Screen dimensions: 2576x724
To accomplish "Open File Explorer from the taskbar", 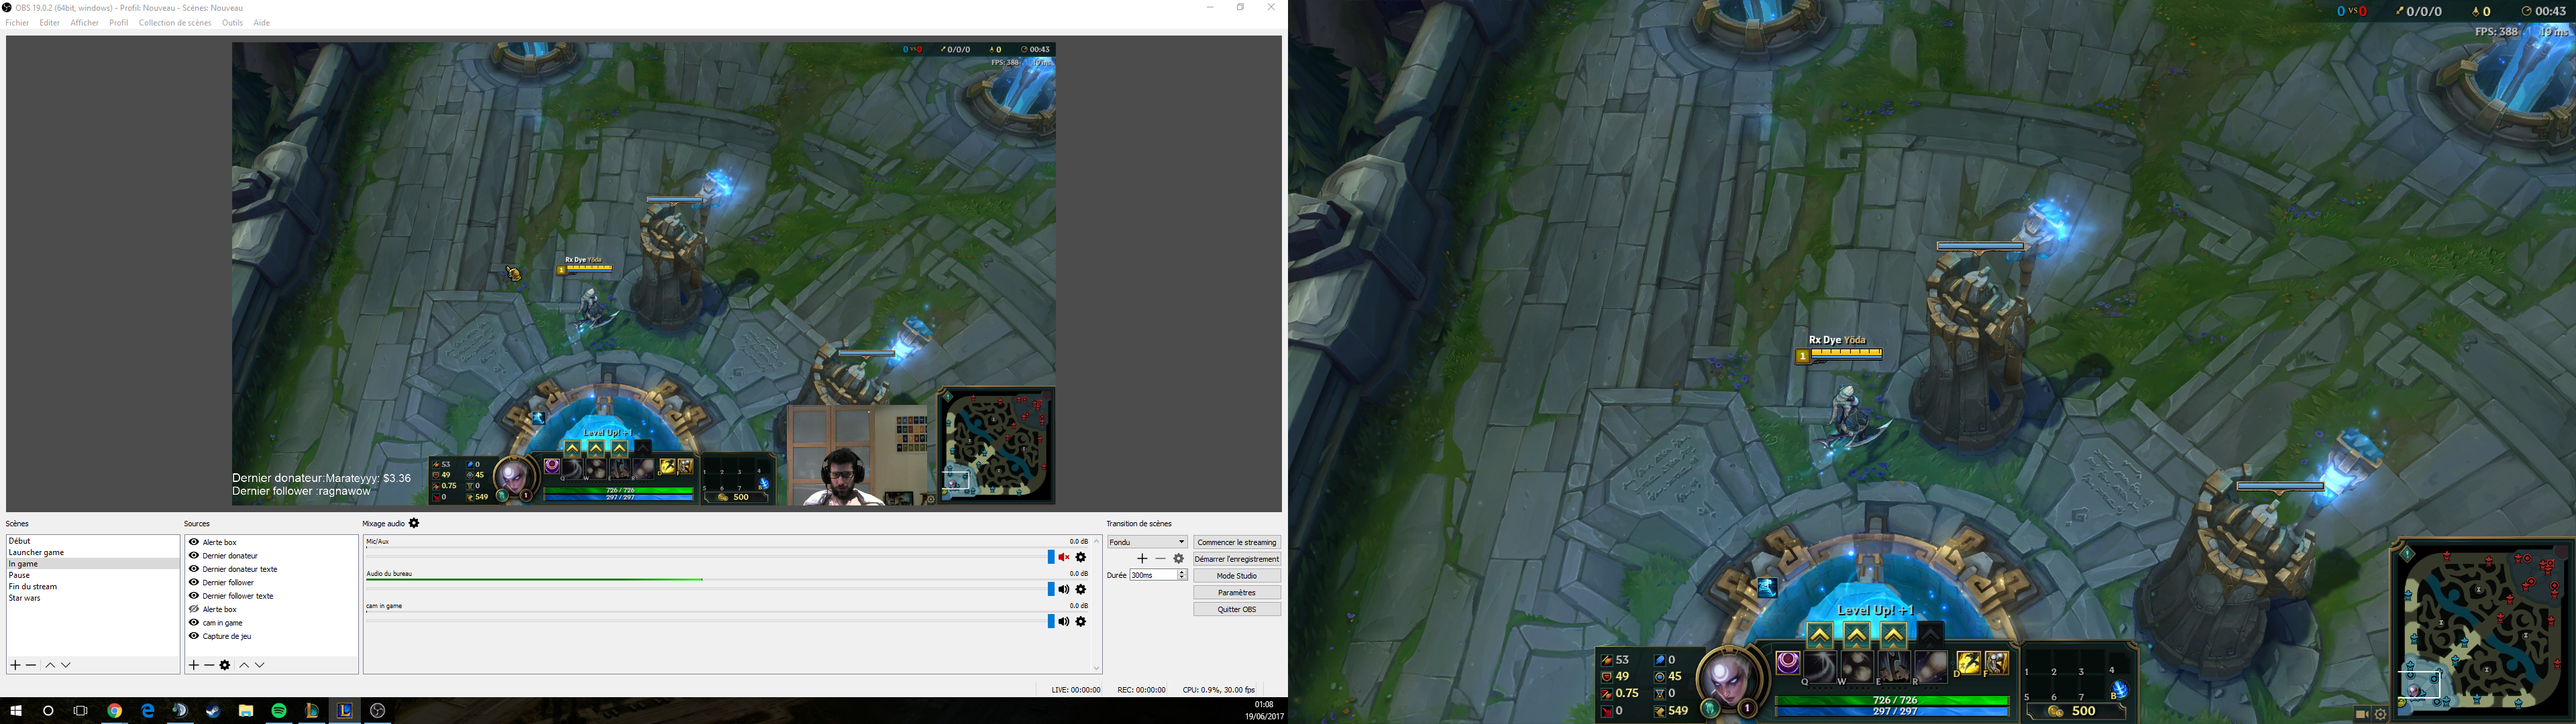I will (x=246, y=711).
